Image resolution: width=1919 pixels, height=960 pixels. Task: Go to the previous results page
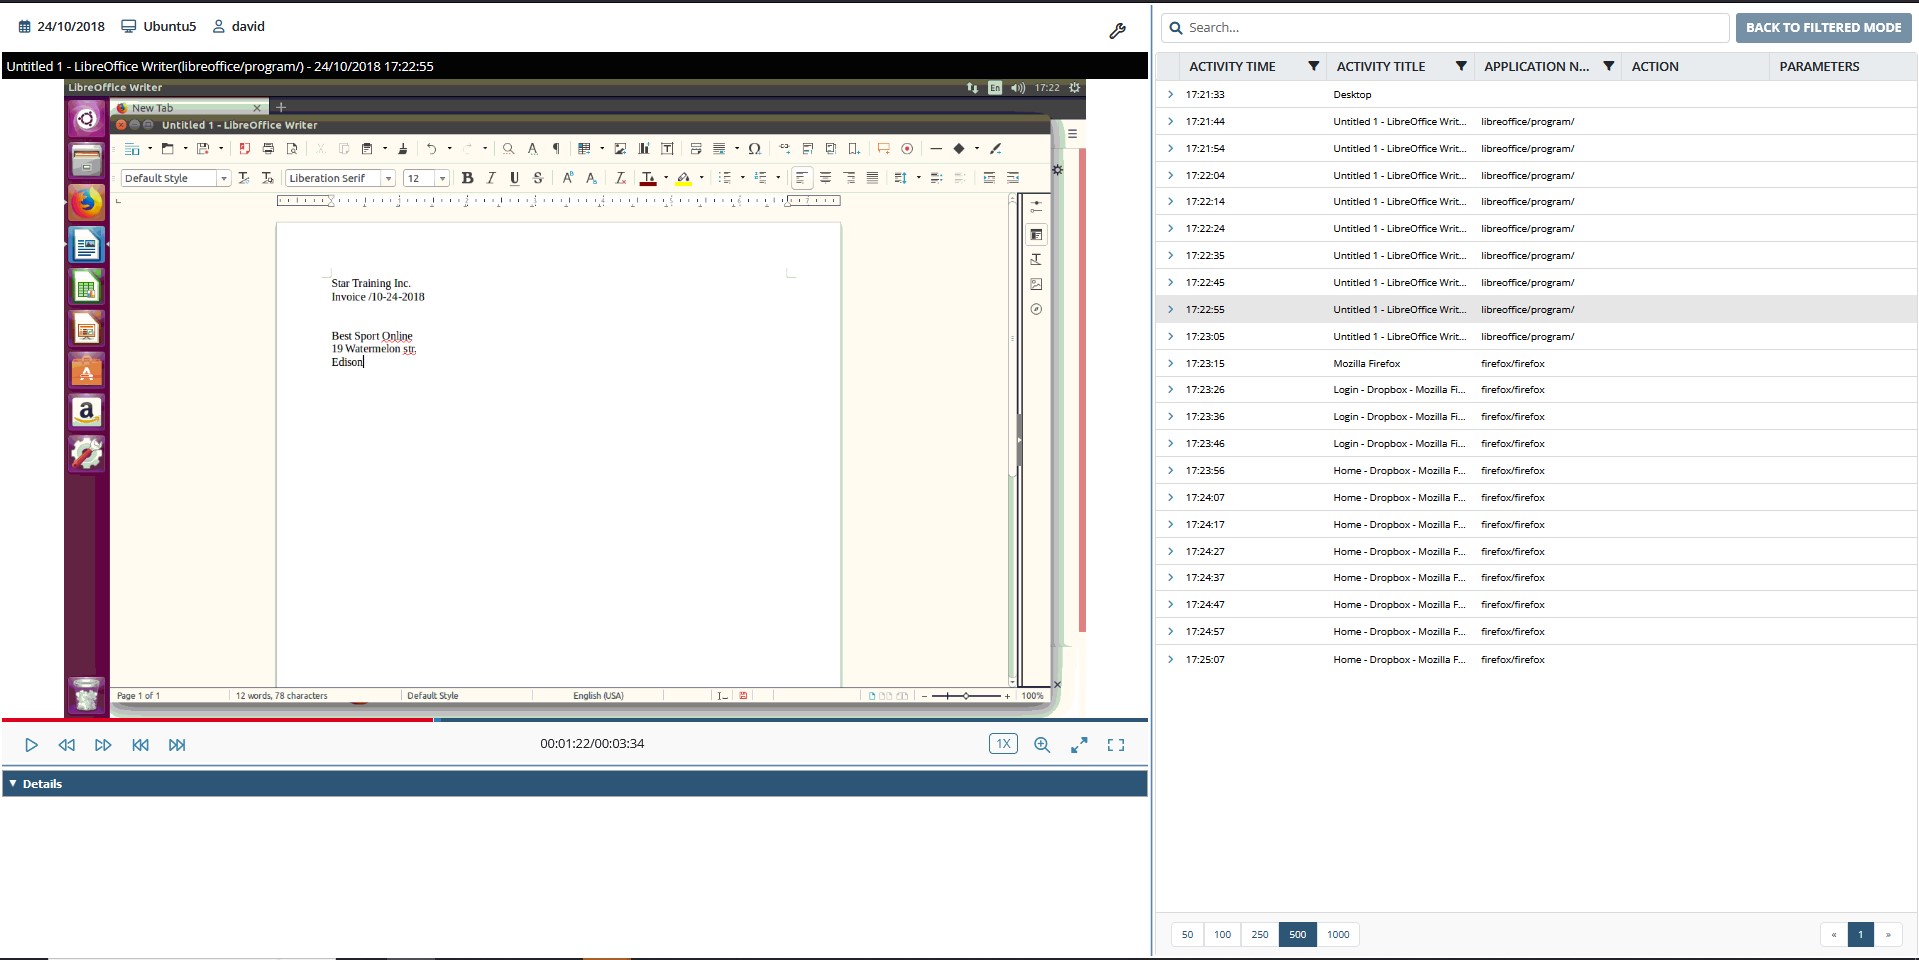pyautogui.click(x=1833, y=934)
